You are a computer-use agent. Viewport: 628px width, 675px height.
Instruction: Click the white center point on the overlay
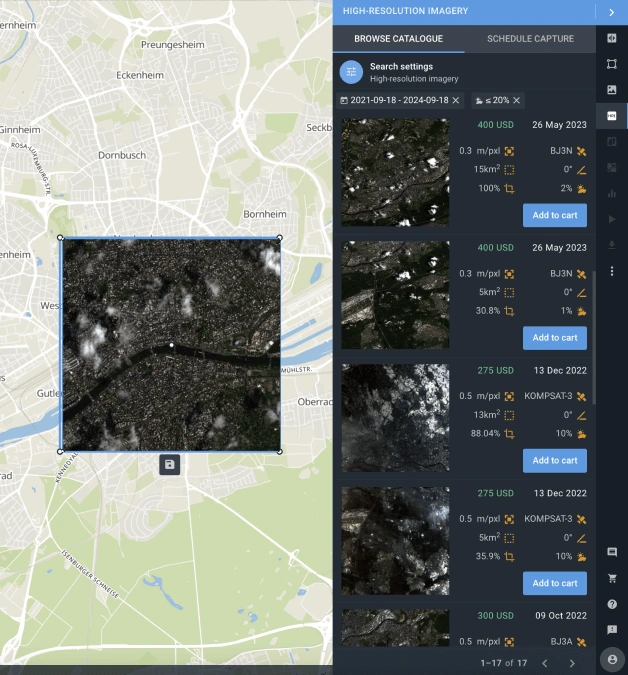pos(171,345)
